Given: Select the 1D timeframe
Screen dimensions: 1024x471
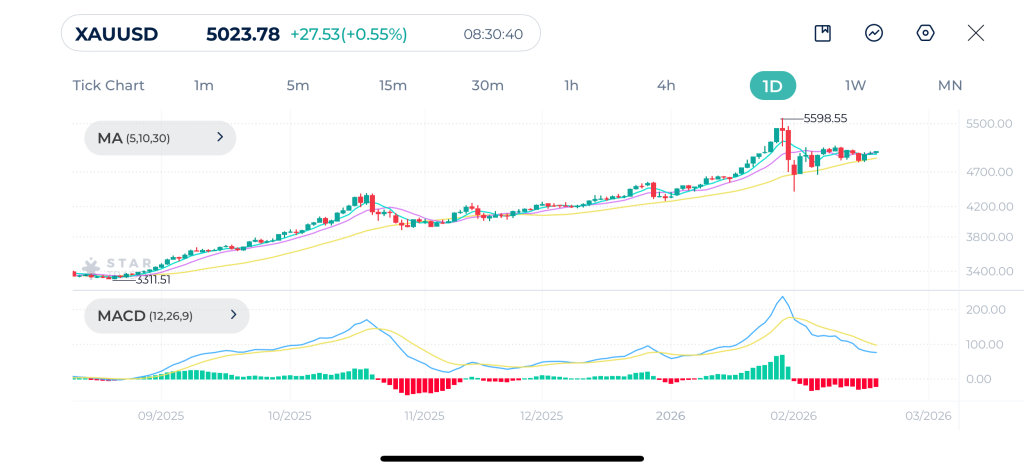Looking at the screenshot, I should point(773,86).
